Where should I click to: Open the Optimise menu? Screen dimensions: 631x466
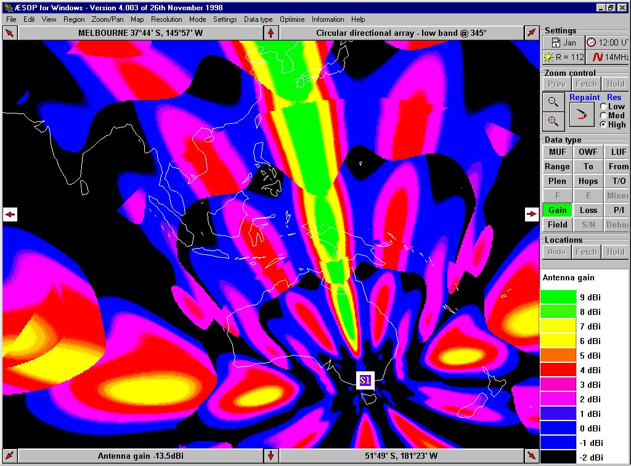[292, 19]
